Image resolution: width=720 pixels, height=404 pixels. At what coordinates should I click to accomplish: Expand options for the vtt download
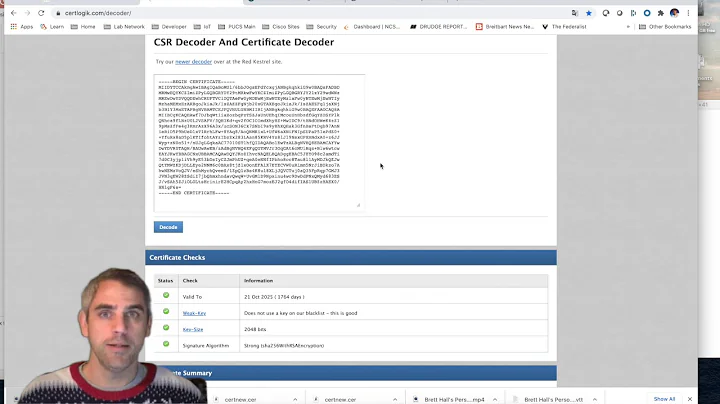pyautogui.click(x=594, y=399)
